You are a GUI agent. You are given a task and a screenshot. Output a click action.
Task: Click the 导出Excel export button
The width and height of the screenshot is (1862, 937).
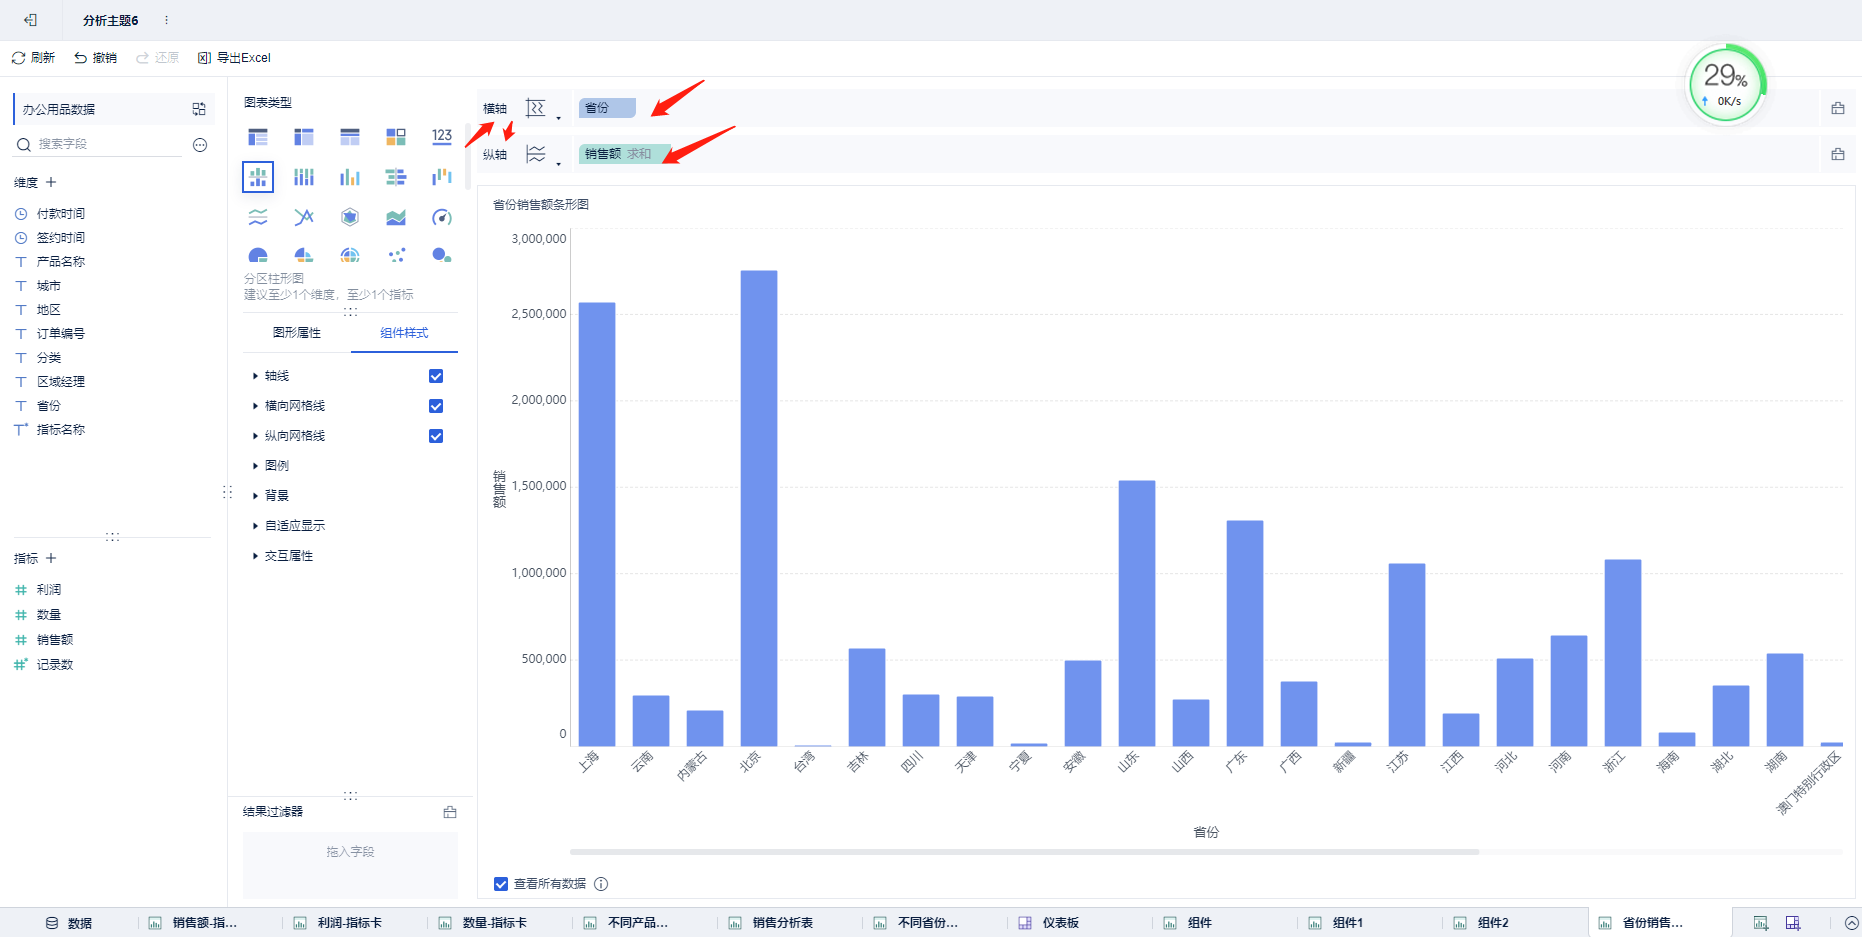pos(234,58)
